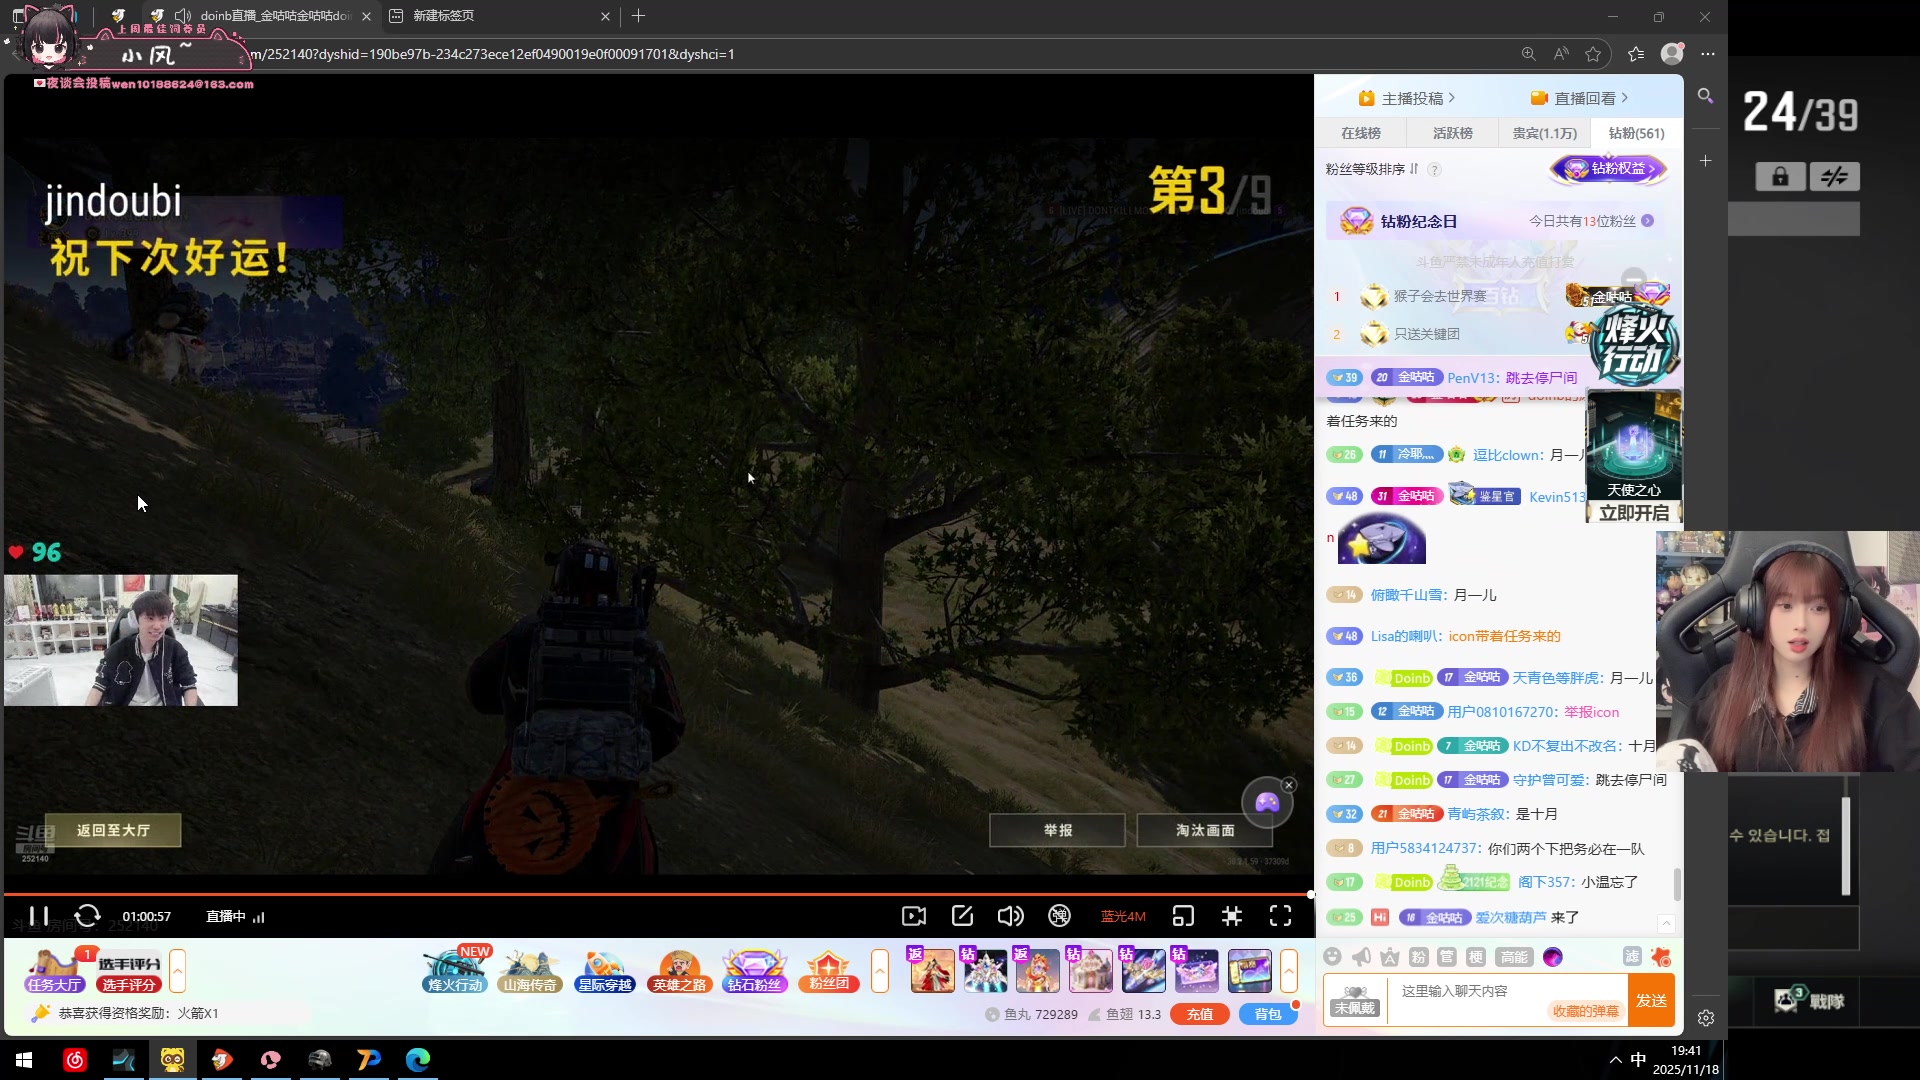This screenshot has height=1080, width=1920.
Task: Toggle the 滤 chat filter button
Action: [x=1632, y=957]
